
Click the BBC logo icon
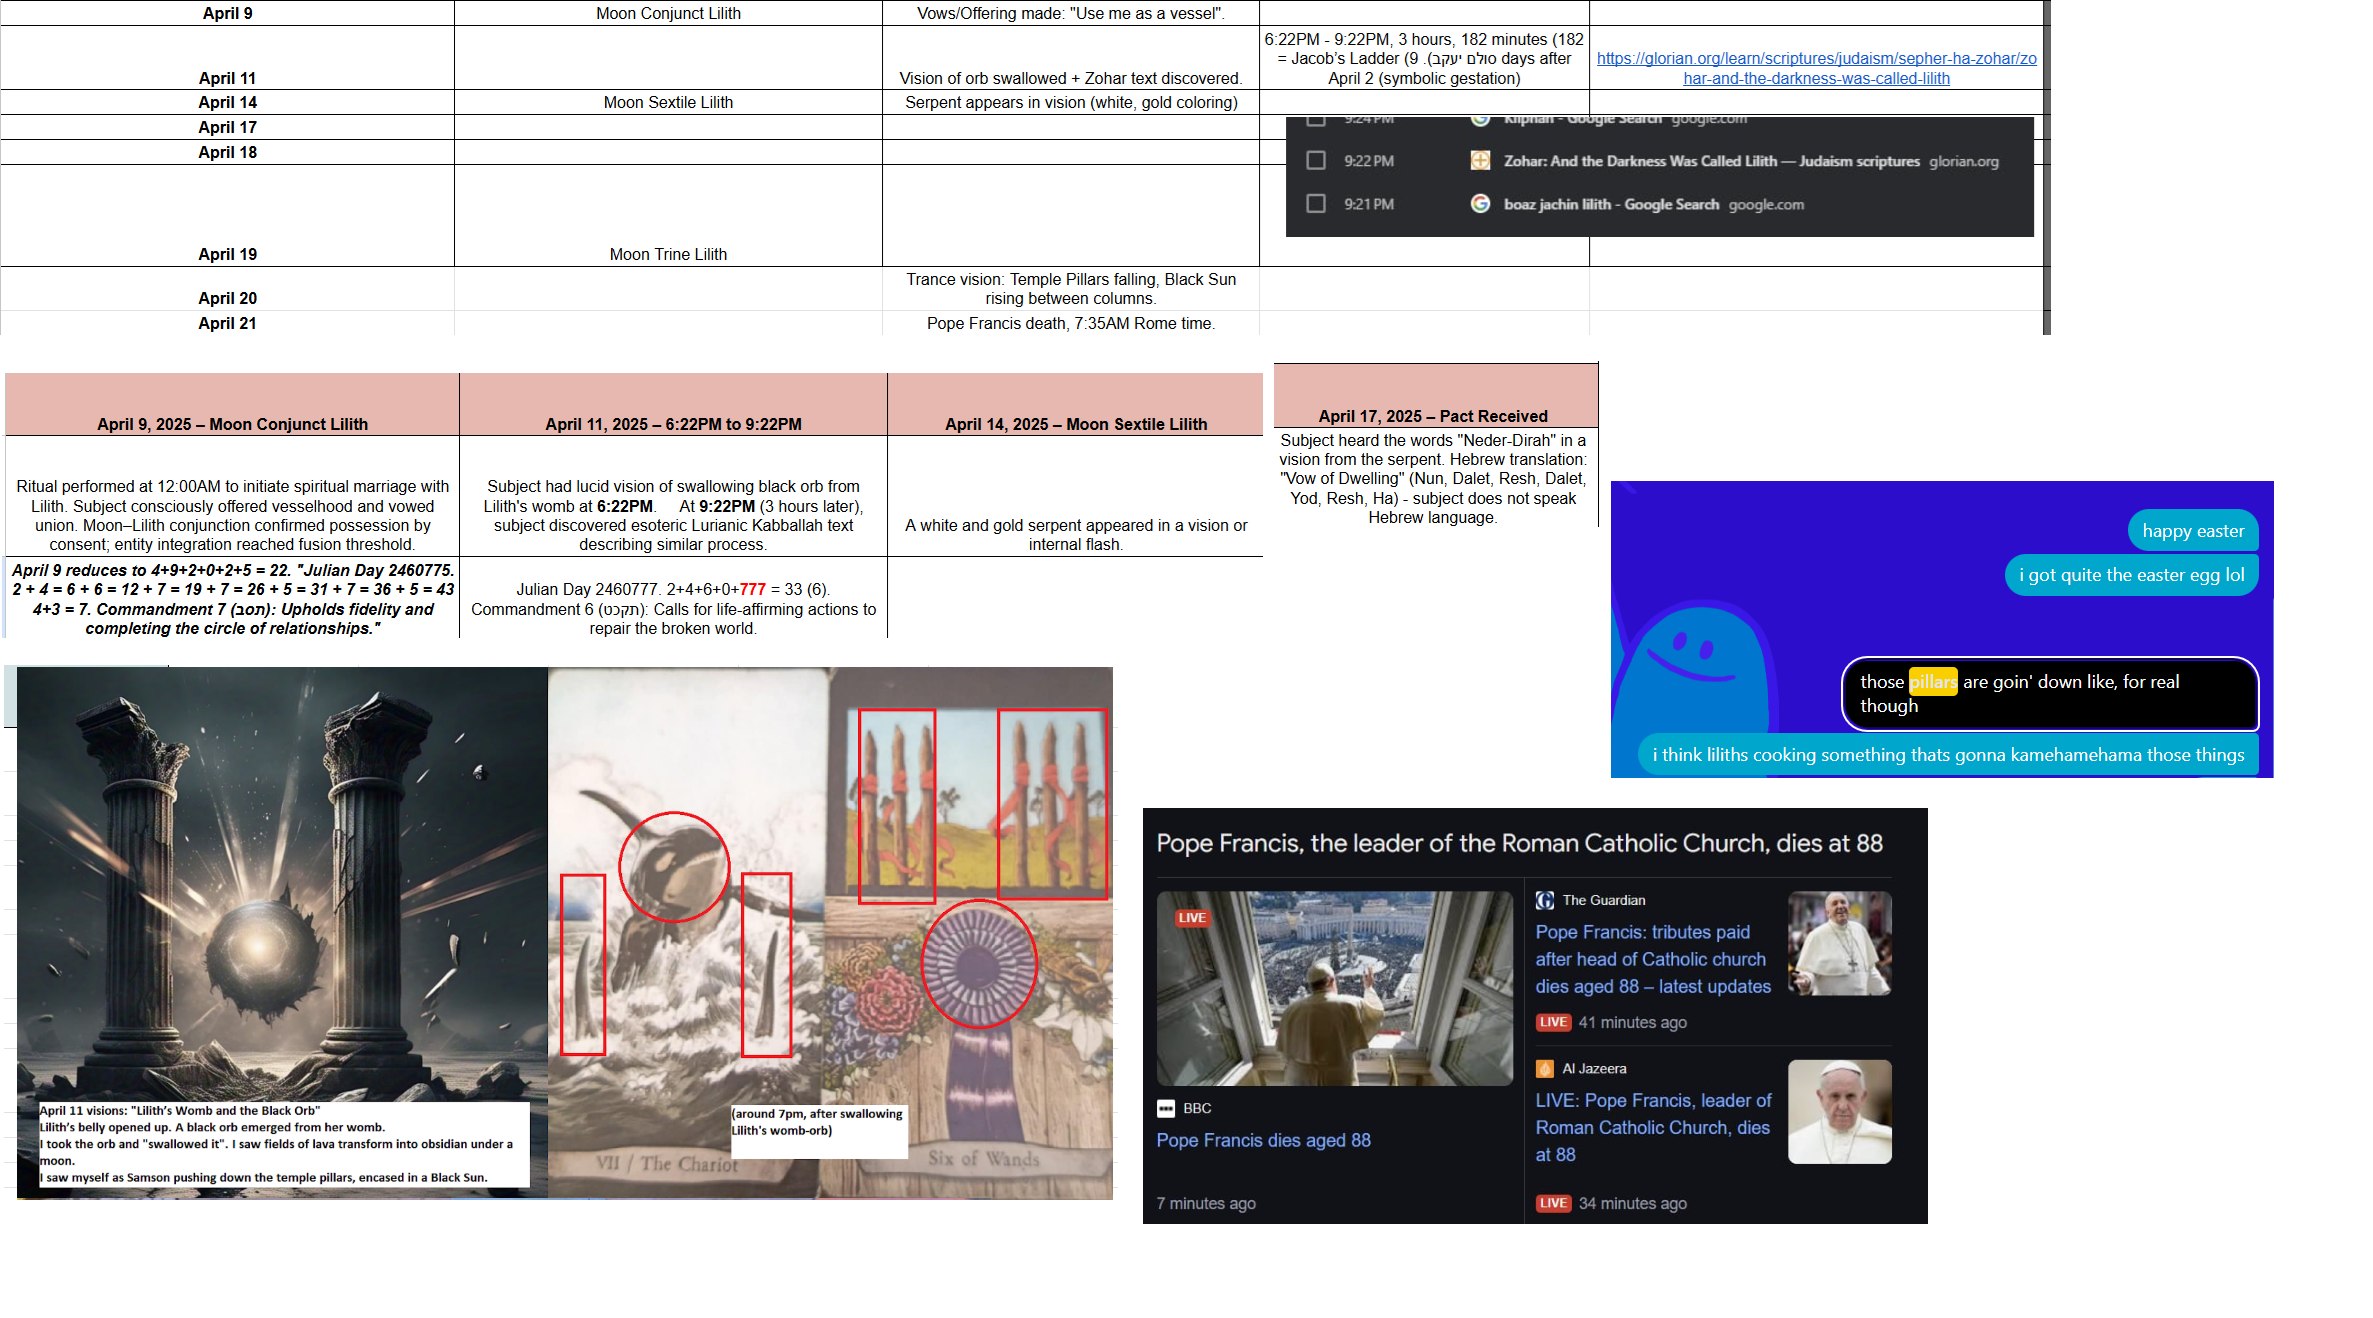click(x=1166, y=1108)
